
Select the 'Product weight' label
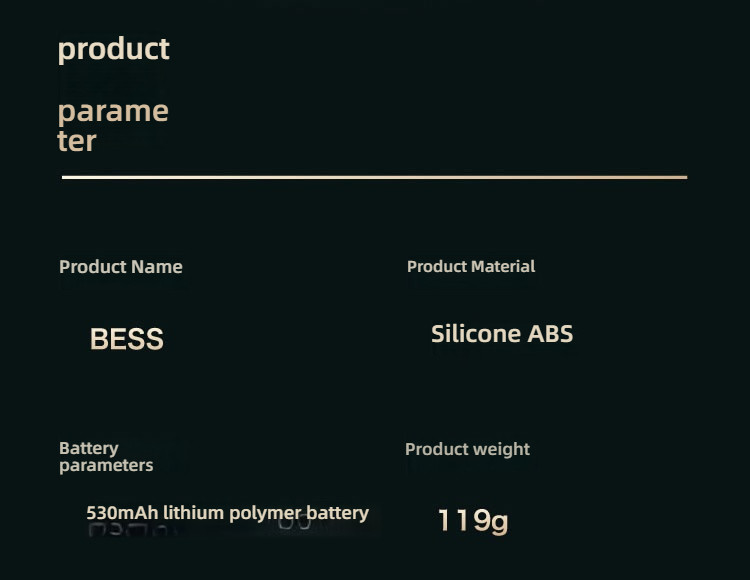tap(467, 449)
